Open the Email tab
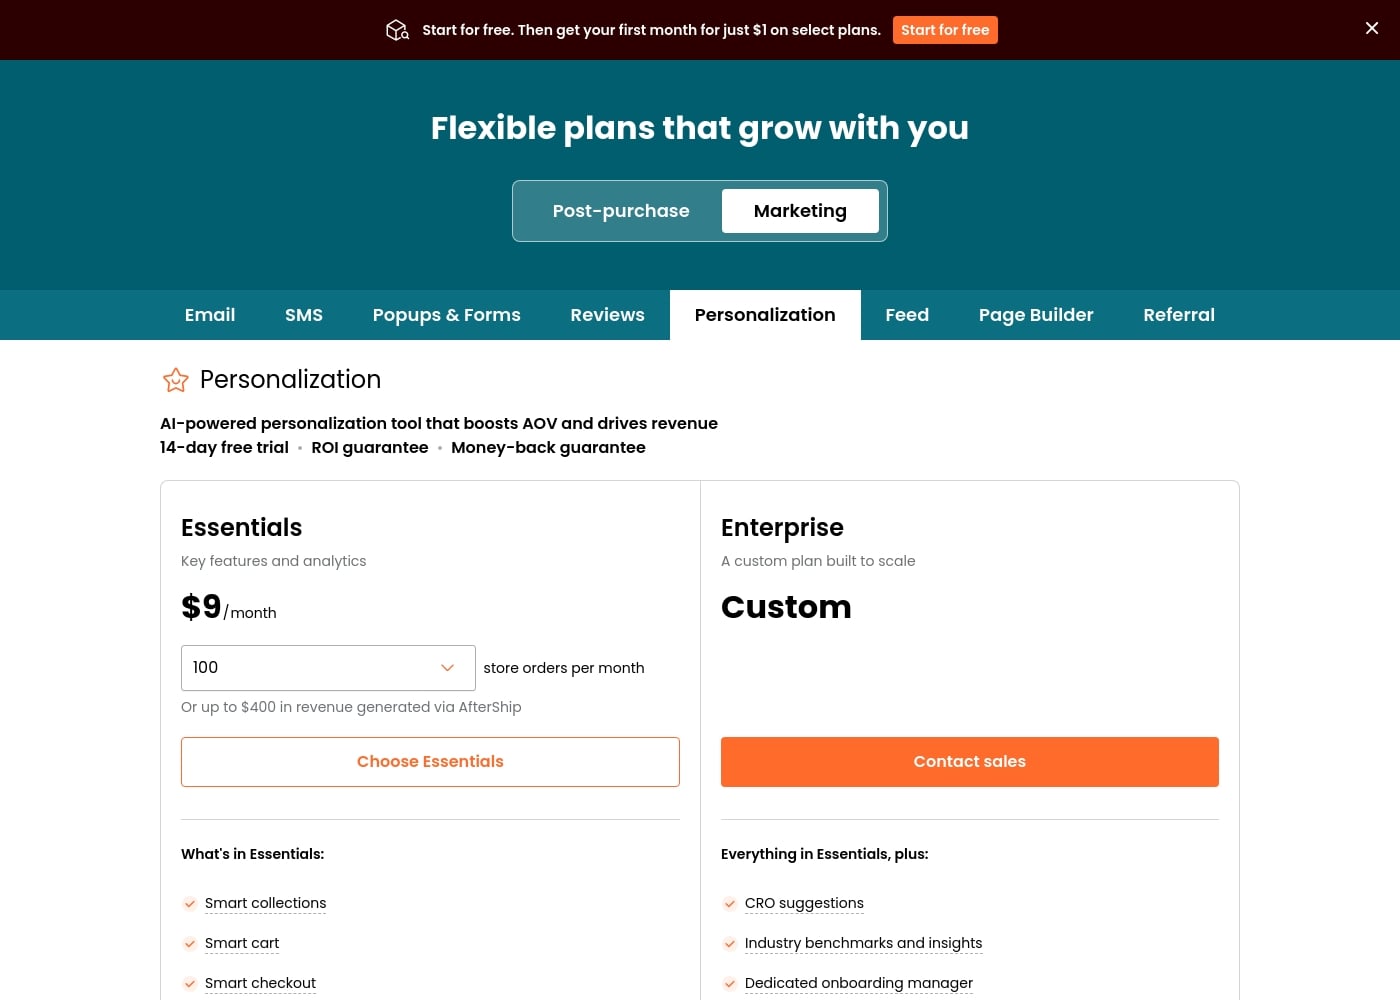This screenshot has height=1000, width=1400. [x=210, y=315]
